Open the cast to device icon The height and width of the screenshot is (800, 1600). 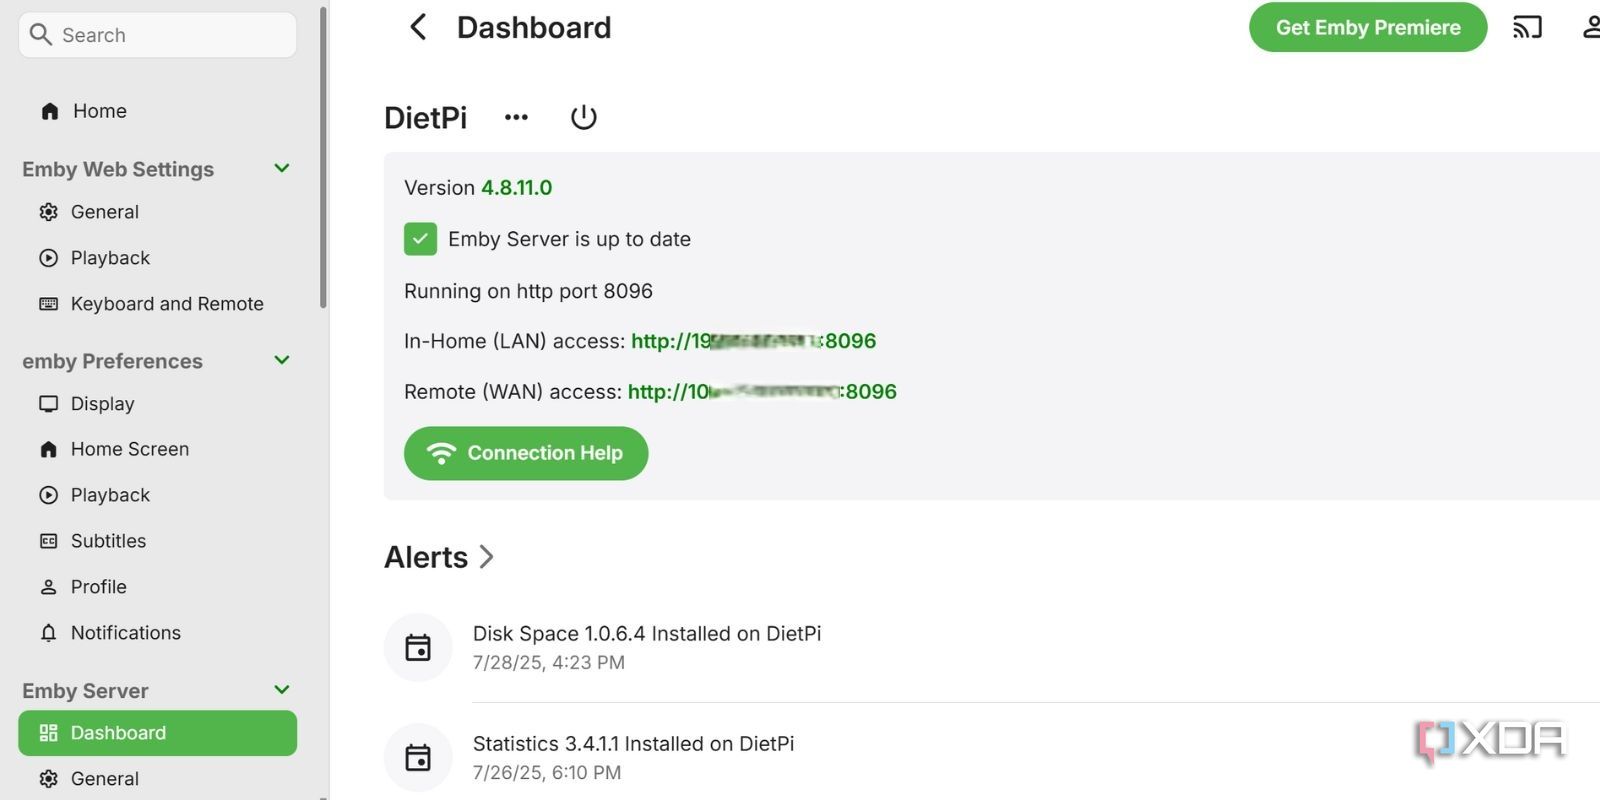click(1527, 27)
